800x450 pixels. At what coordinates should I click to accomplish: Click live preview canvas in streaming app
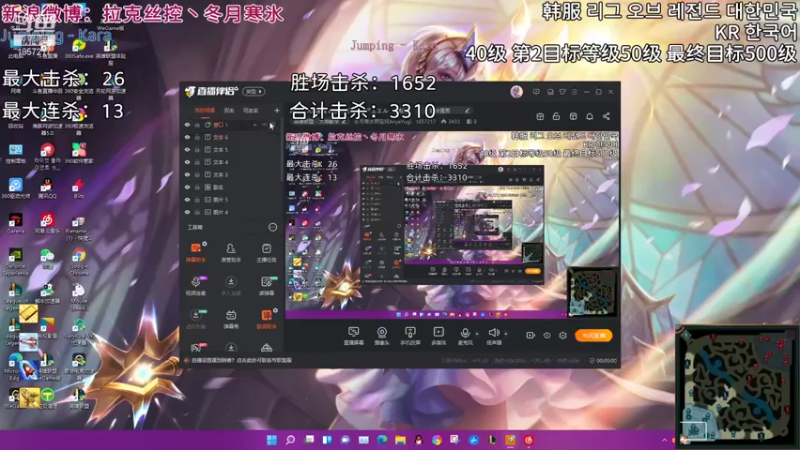coord(452,224)
